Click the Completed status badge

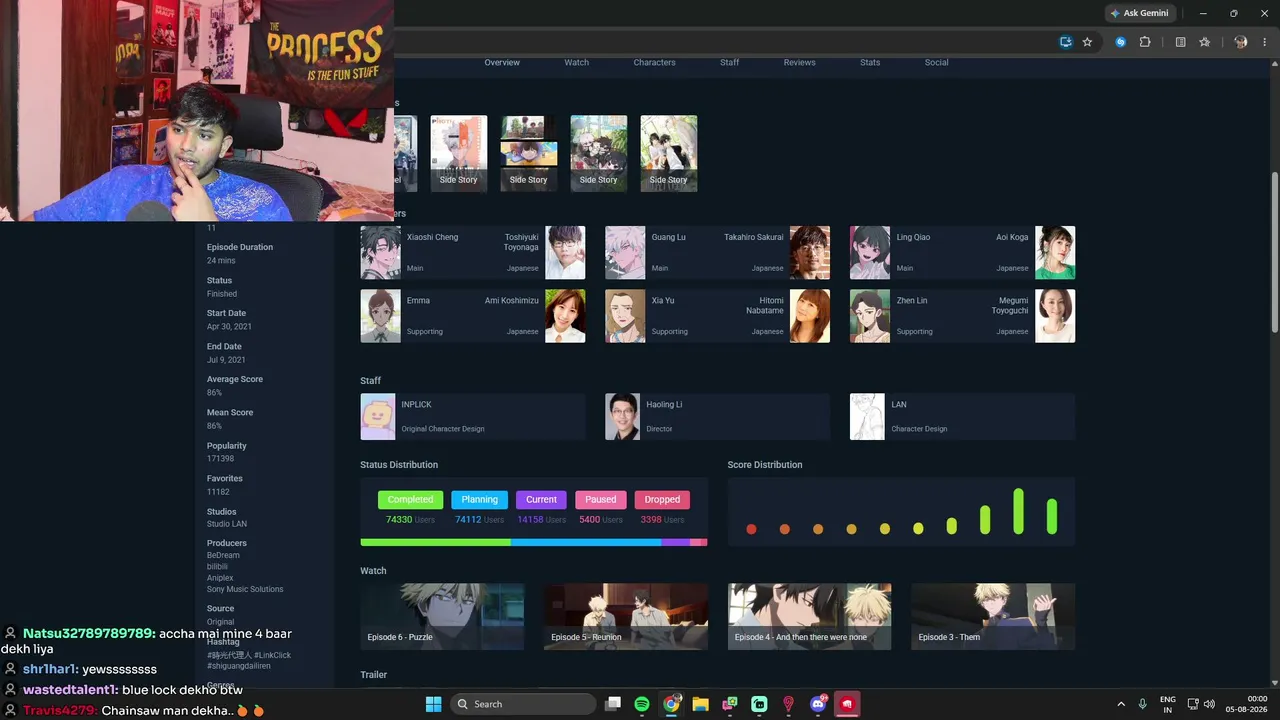410,500
